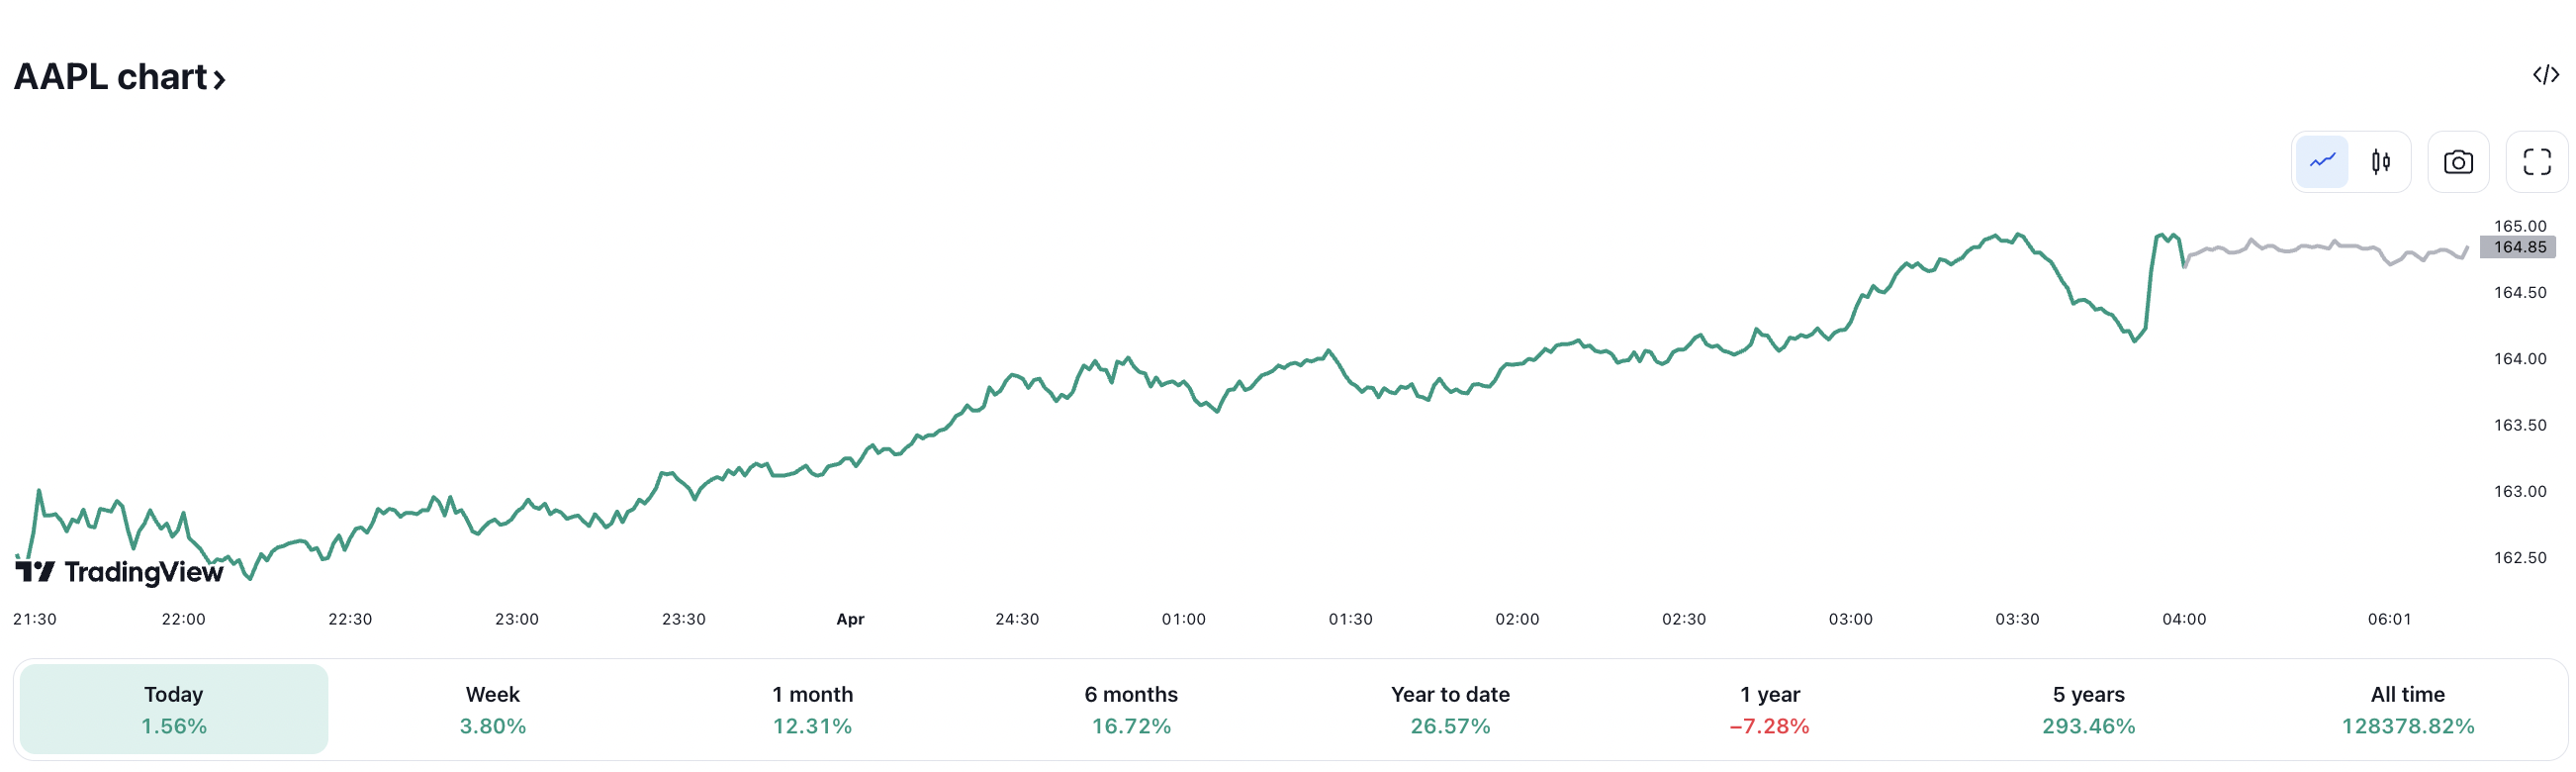Open chart in fullscreen mode
The width and height of the screenshot is (2576, 772).
pyautogui.click(x=2536, y=162)
